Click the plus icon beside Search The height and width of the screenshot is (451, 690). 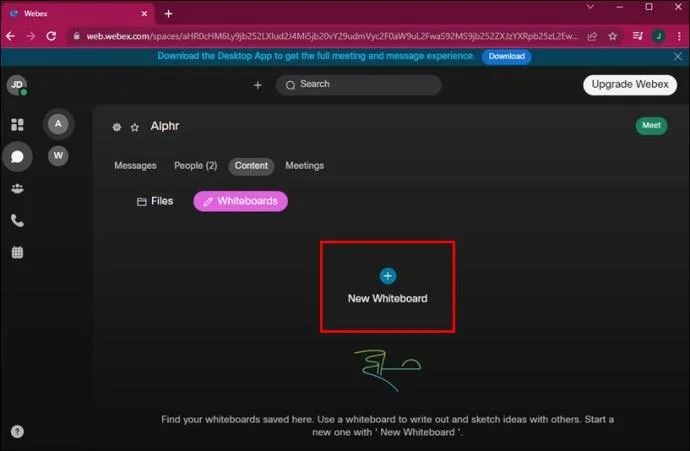point(258,85)
